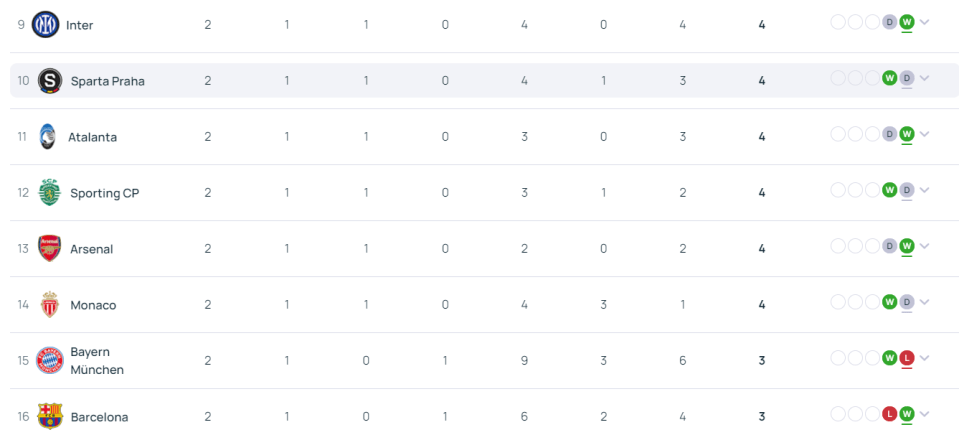Click the Sparta Praha club logo
Image resolution: width=959 pixels, height=435 pixels.
pos(50,81)
